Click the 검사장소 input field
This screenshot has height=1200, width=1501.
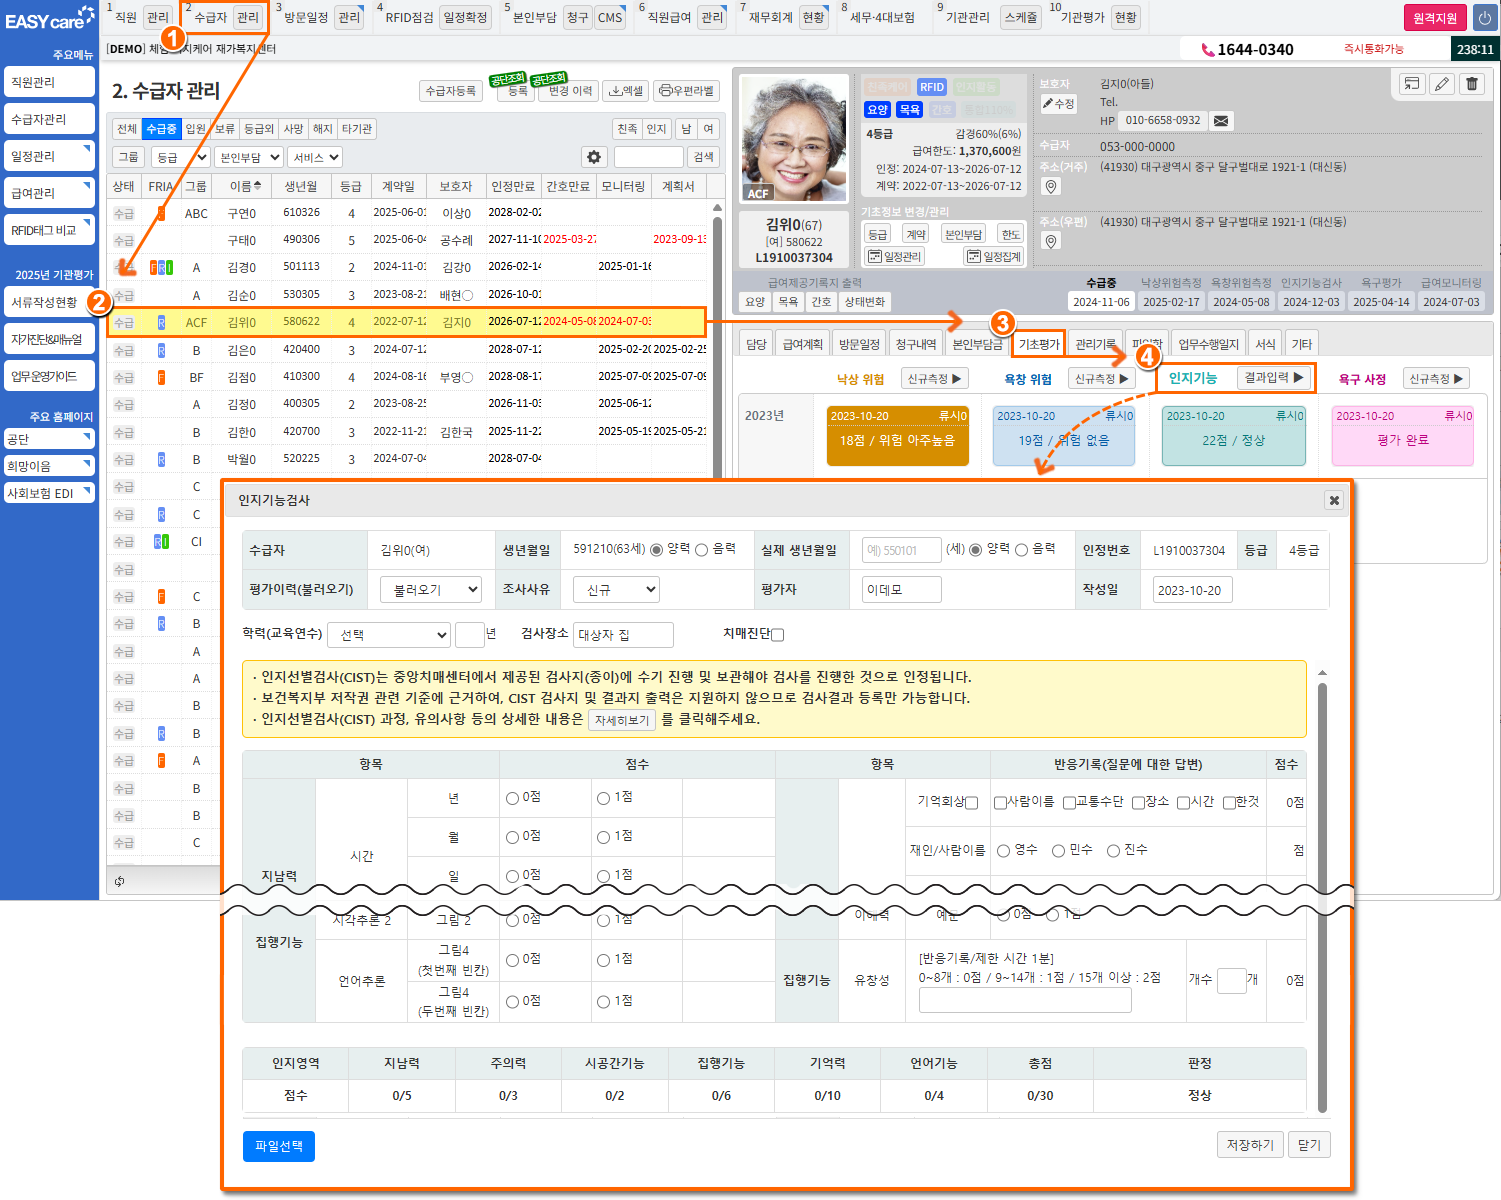624,635
